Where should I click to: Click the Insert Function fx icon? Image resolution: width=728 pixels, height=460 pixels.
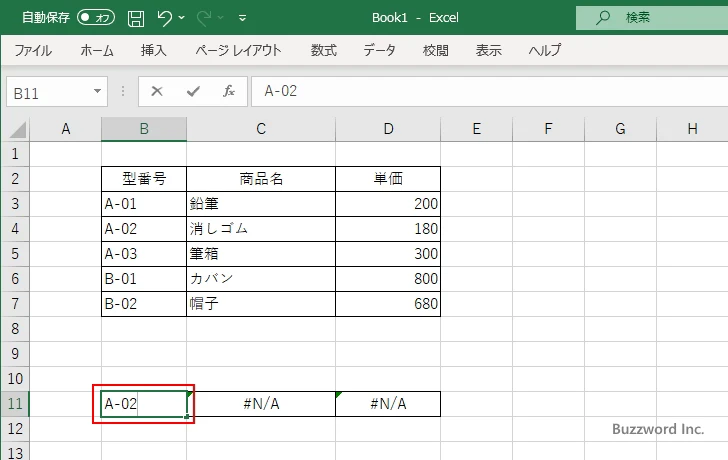tap(228, 91)
